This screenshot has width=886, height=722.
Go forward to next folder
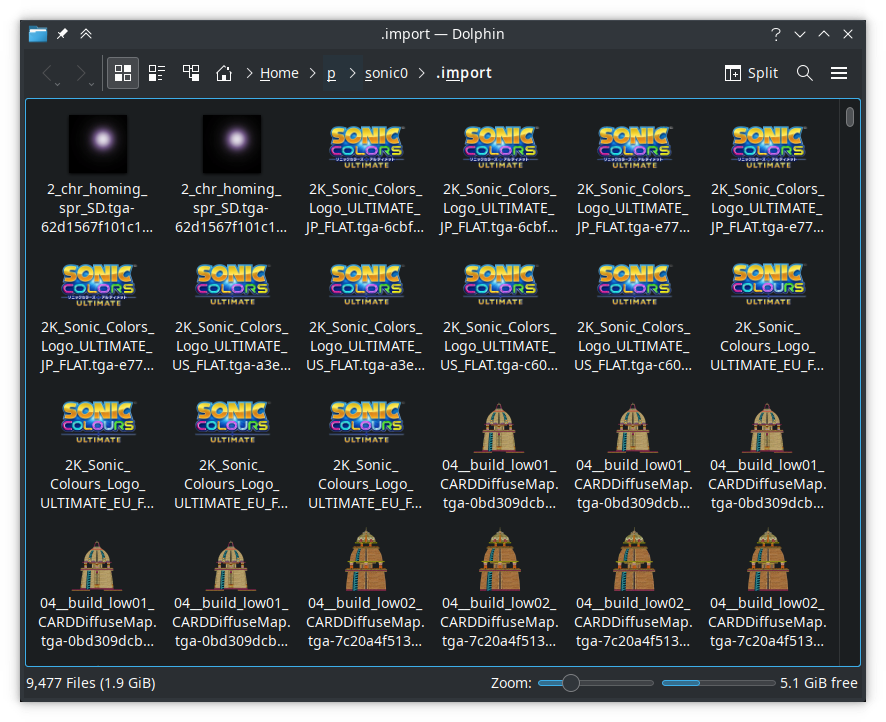(83, 73)
